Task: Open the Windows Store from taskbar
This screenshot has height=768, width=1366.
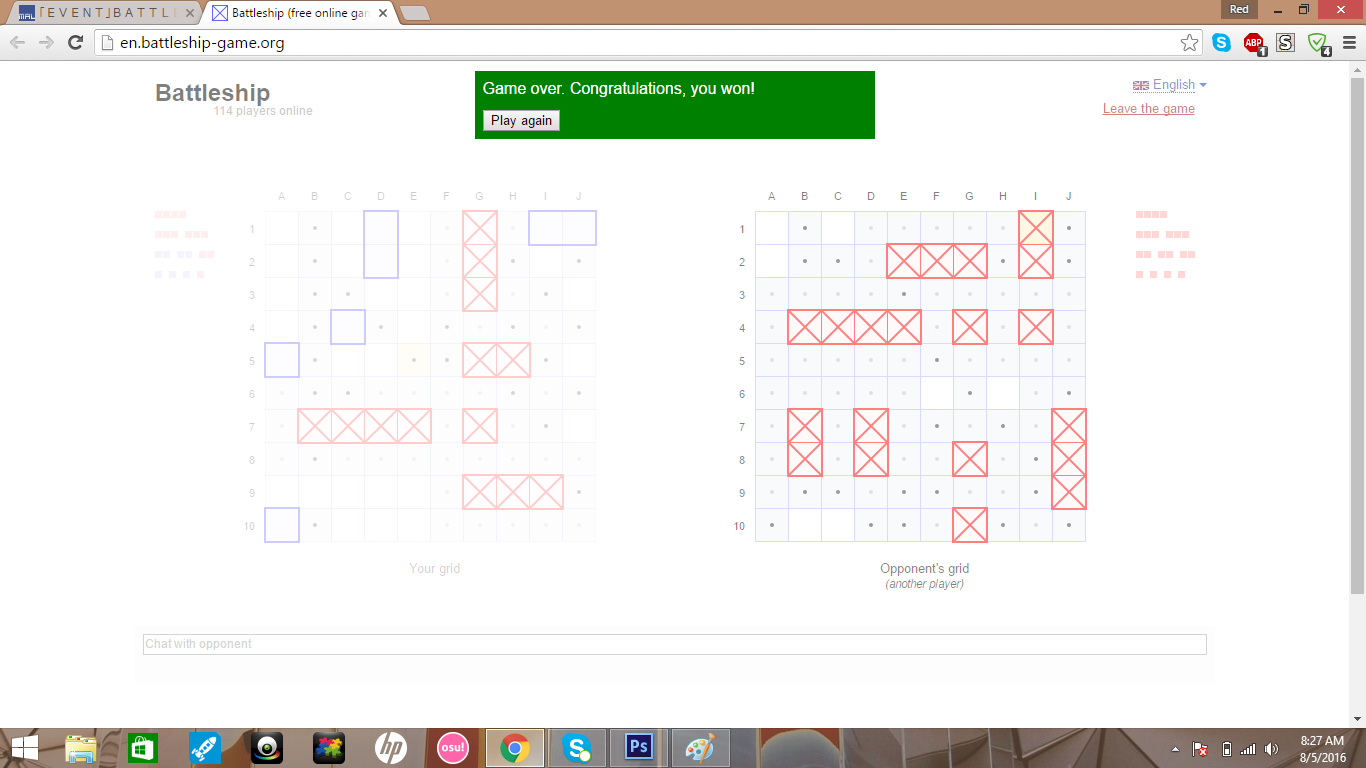Action: (142, 748)
